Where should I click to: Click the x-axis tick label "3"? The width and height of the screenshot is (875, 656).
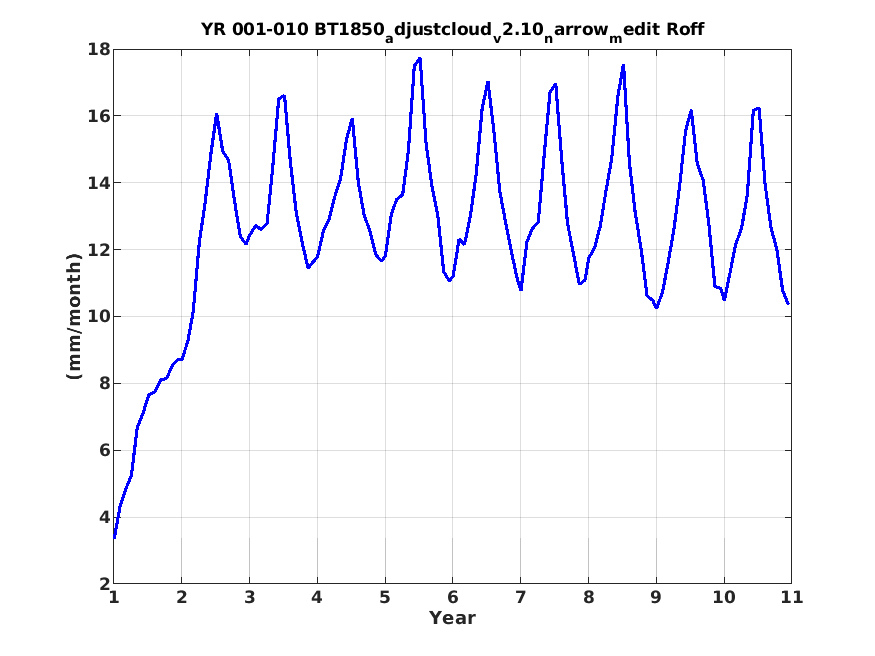249,597
